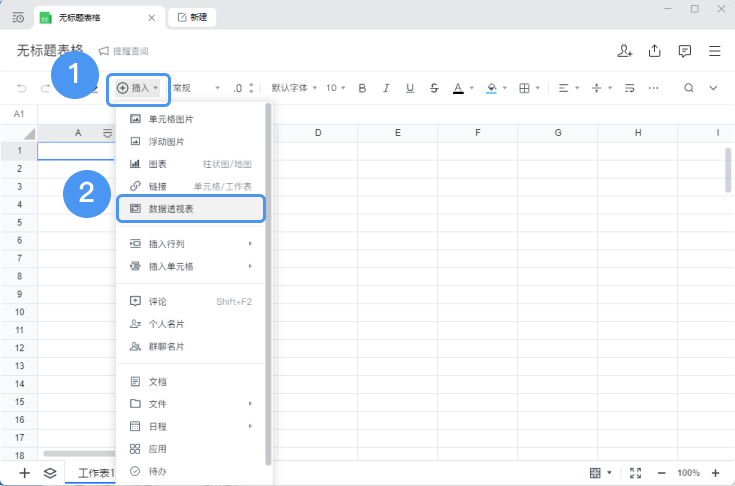Click the add collaborator icon
The image size is (735, 486).
coord(625,51)
